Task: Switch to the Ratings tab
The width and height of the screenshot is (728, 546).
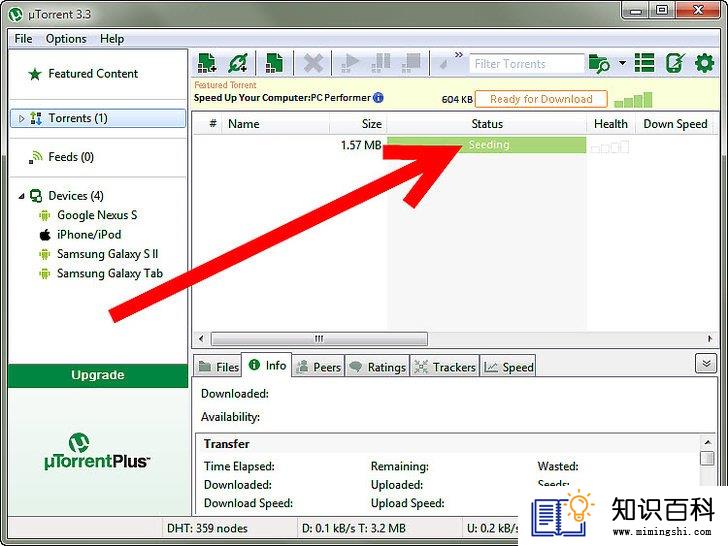Action: tap(377, 367)
